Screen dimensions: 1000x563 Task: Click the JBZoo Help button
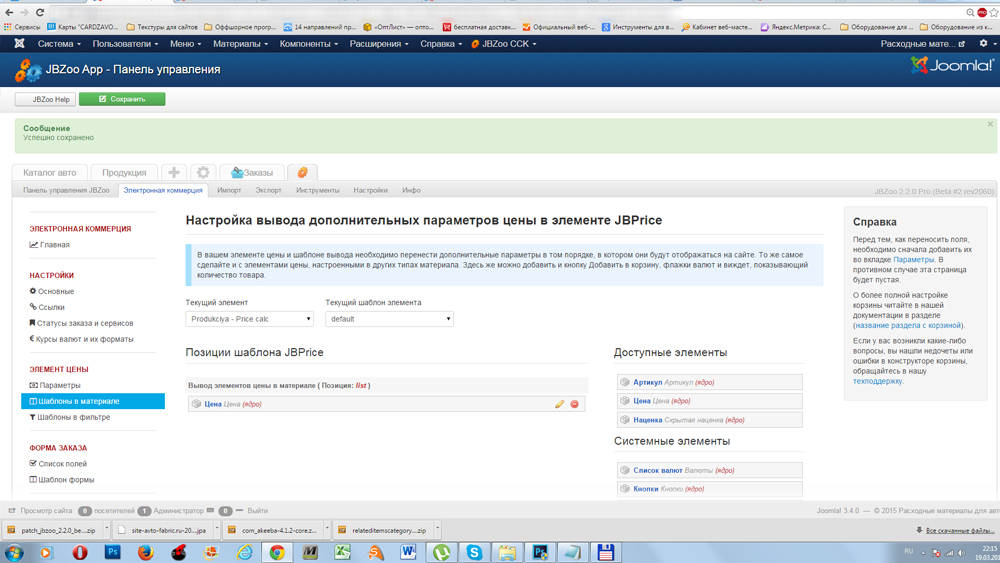tap(45, 99)
